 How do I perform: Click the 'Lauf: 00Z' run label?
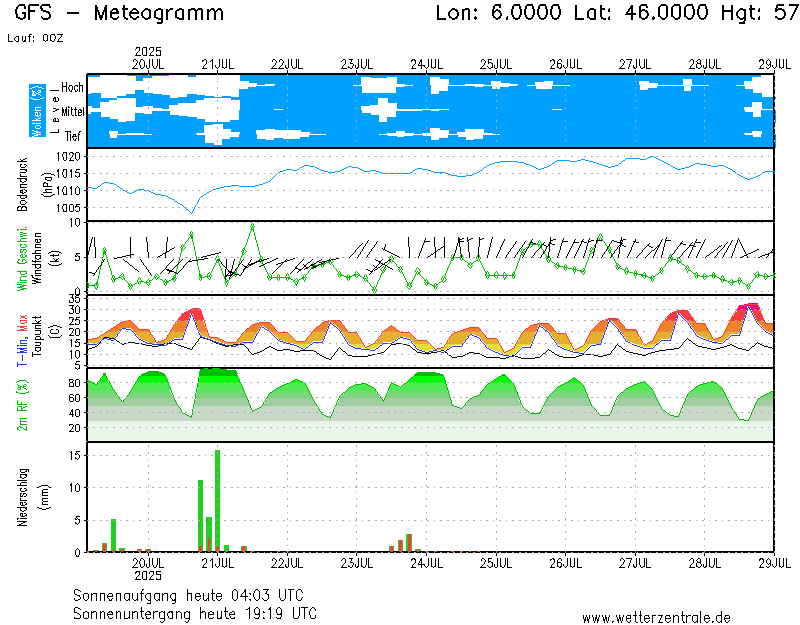click(35, 38)
